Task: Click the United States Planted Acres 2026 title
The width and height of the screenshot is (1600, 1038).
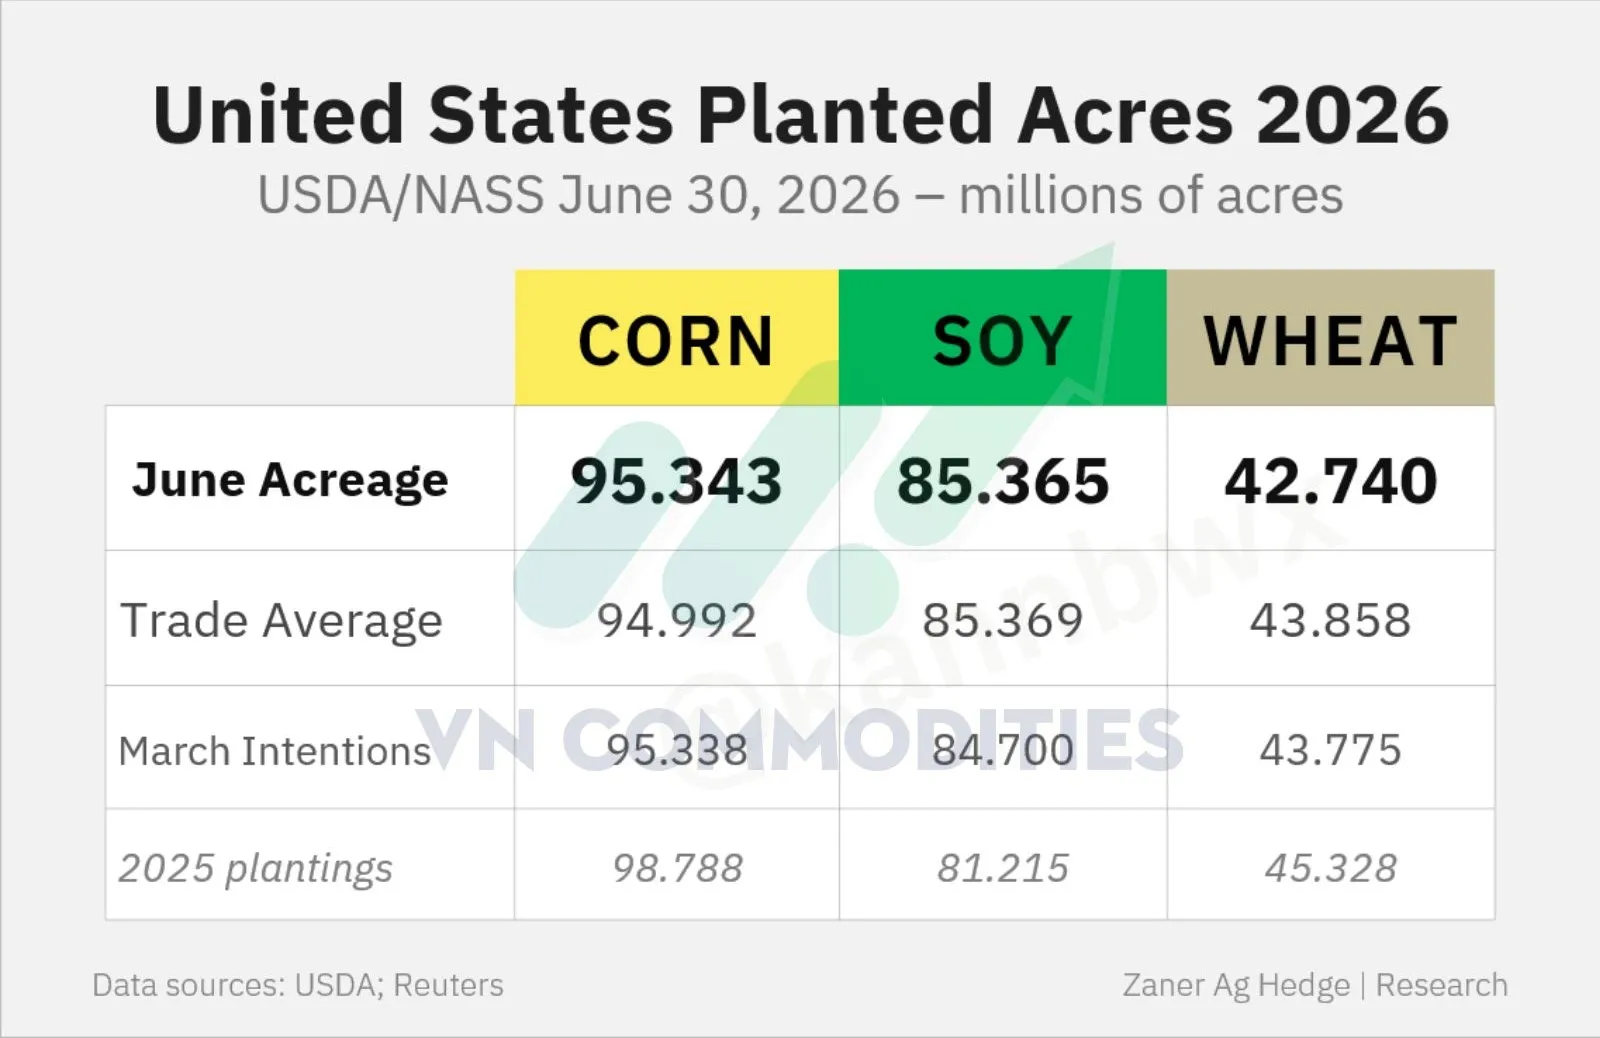Action: pos(801,115)
